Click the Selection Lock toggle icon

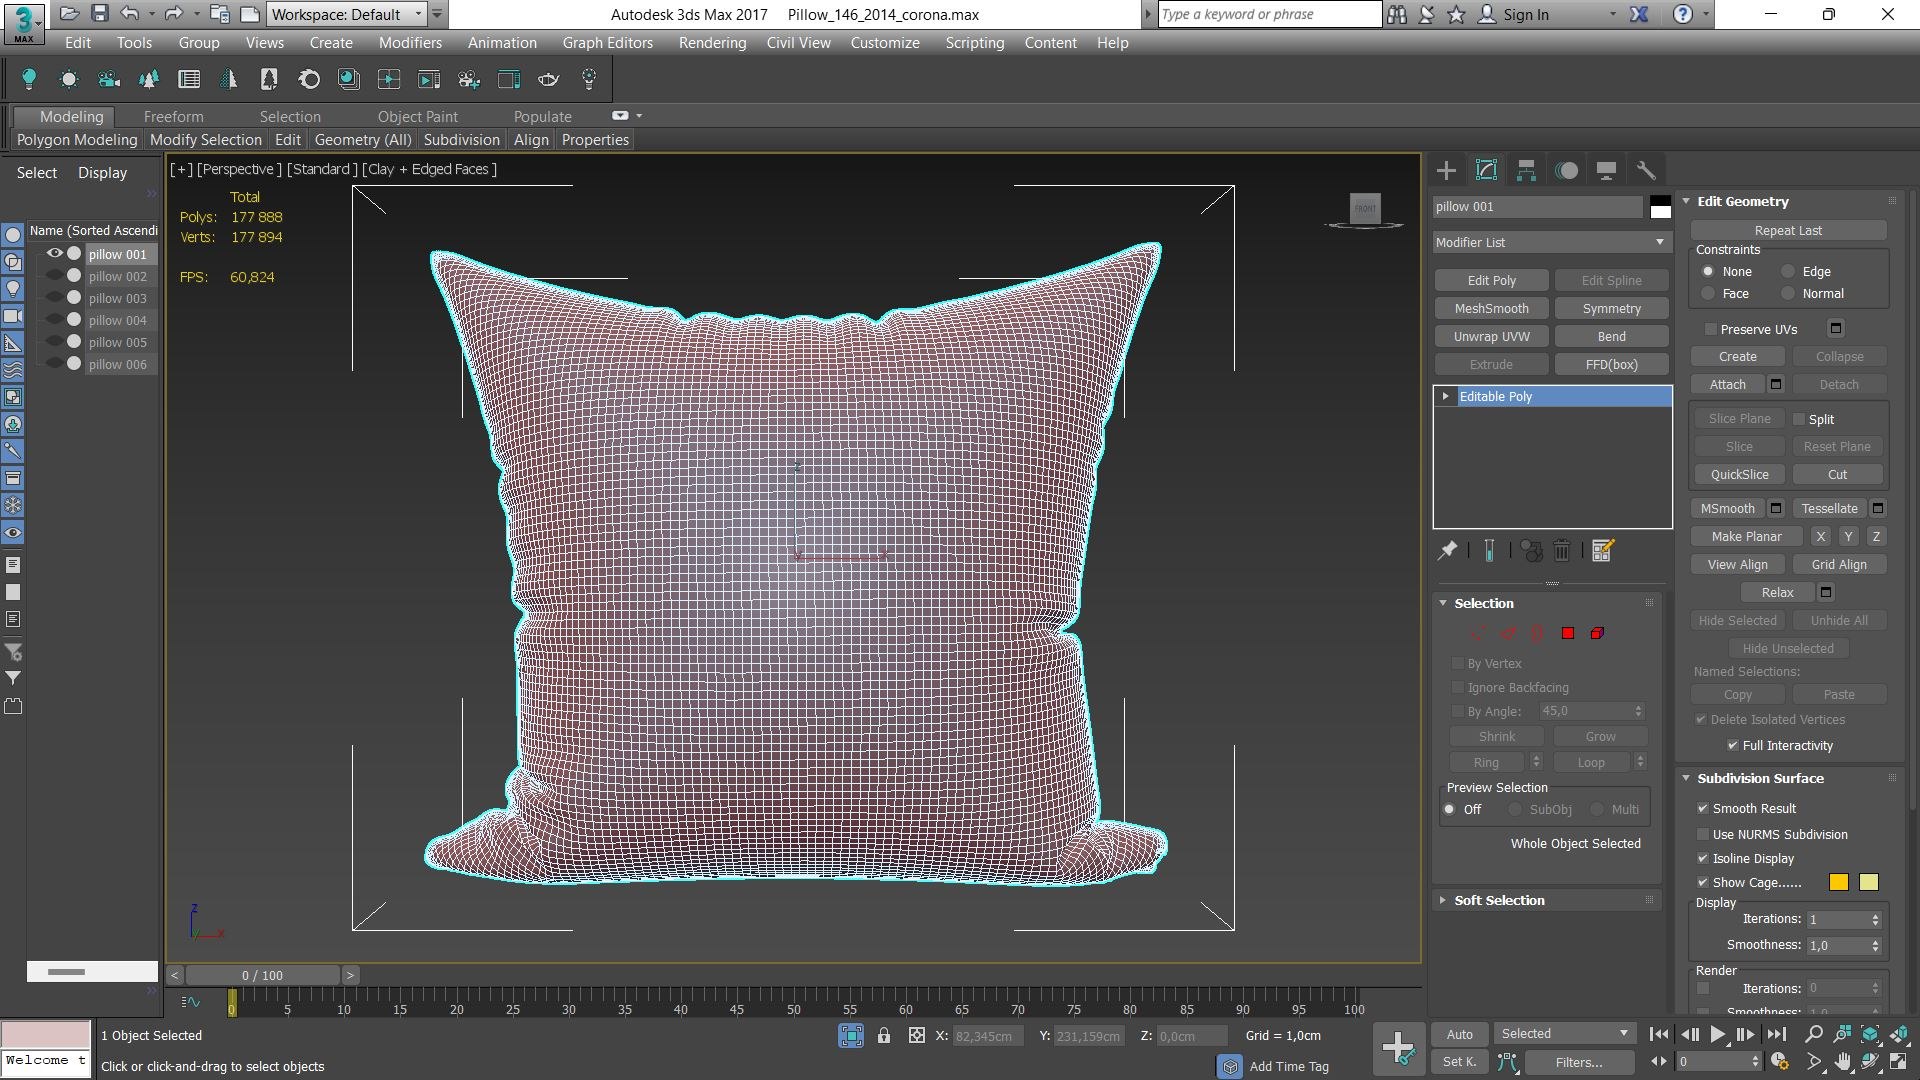tap(884, 1035)
